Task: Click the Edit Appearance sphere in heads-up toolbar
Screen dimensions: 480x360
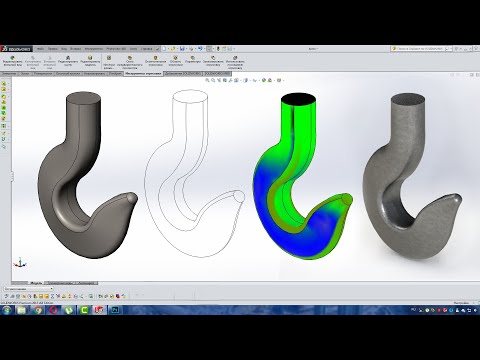Action: tap(264, 80)
